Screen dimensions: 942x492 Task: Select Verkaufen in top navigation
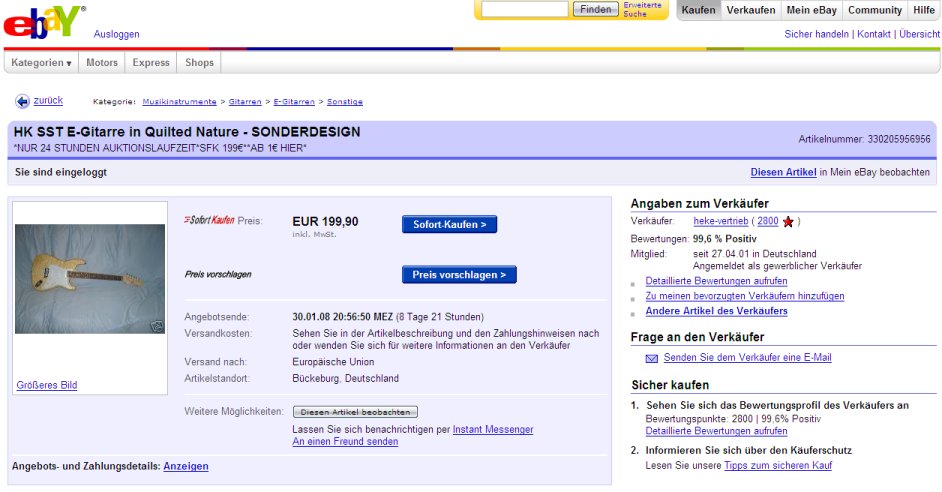pyautogui.click(x=751, y=10)
